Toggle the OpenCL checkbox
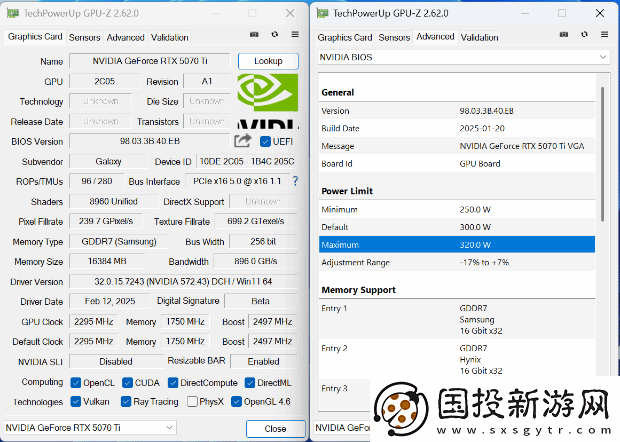620x442 pixels. click(x=76, y=382)
